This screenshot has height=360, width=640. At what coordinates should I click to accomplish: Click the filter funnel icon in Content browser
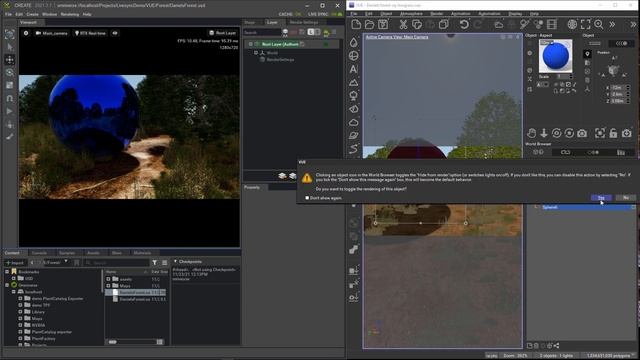pos(155,262)
